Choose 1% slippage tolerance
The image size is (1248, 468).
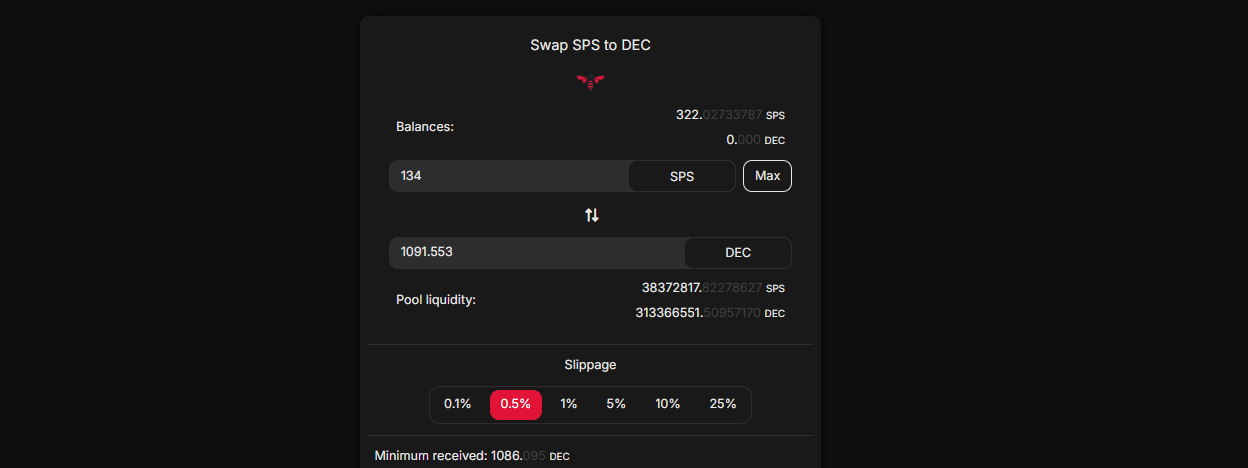569,404
